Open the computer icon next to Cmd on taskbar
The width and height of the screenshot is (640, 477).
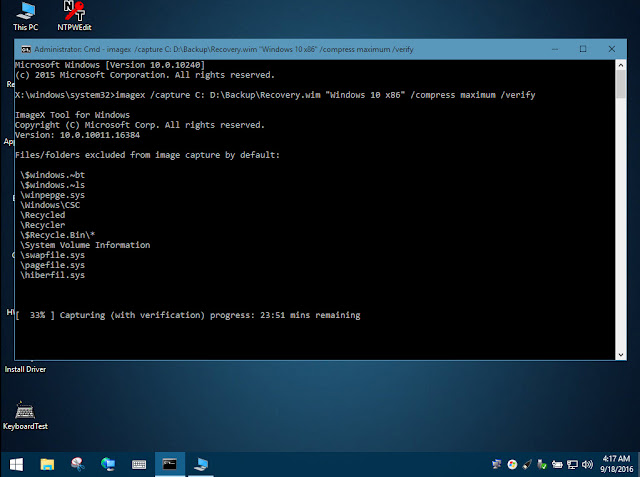(x=201, y=464)
